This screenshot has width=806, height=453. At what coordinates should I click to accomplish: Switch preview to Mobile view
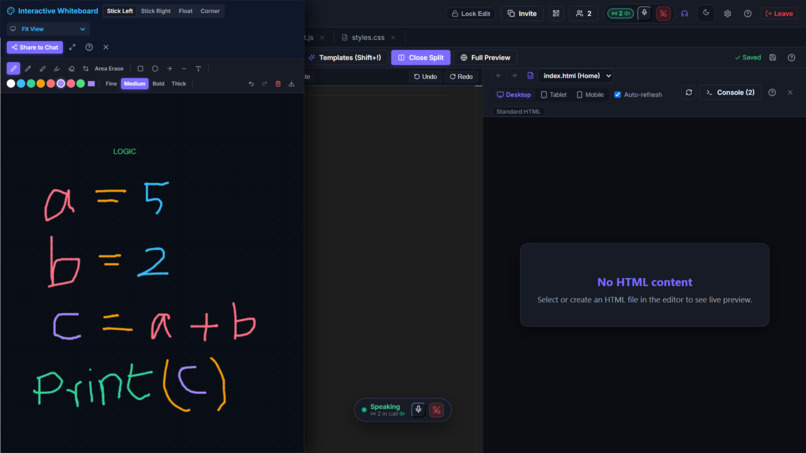(x=590, y=95)
